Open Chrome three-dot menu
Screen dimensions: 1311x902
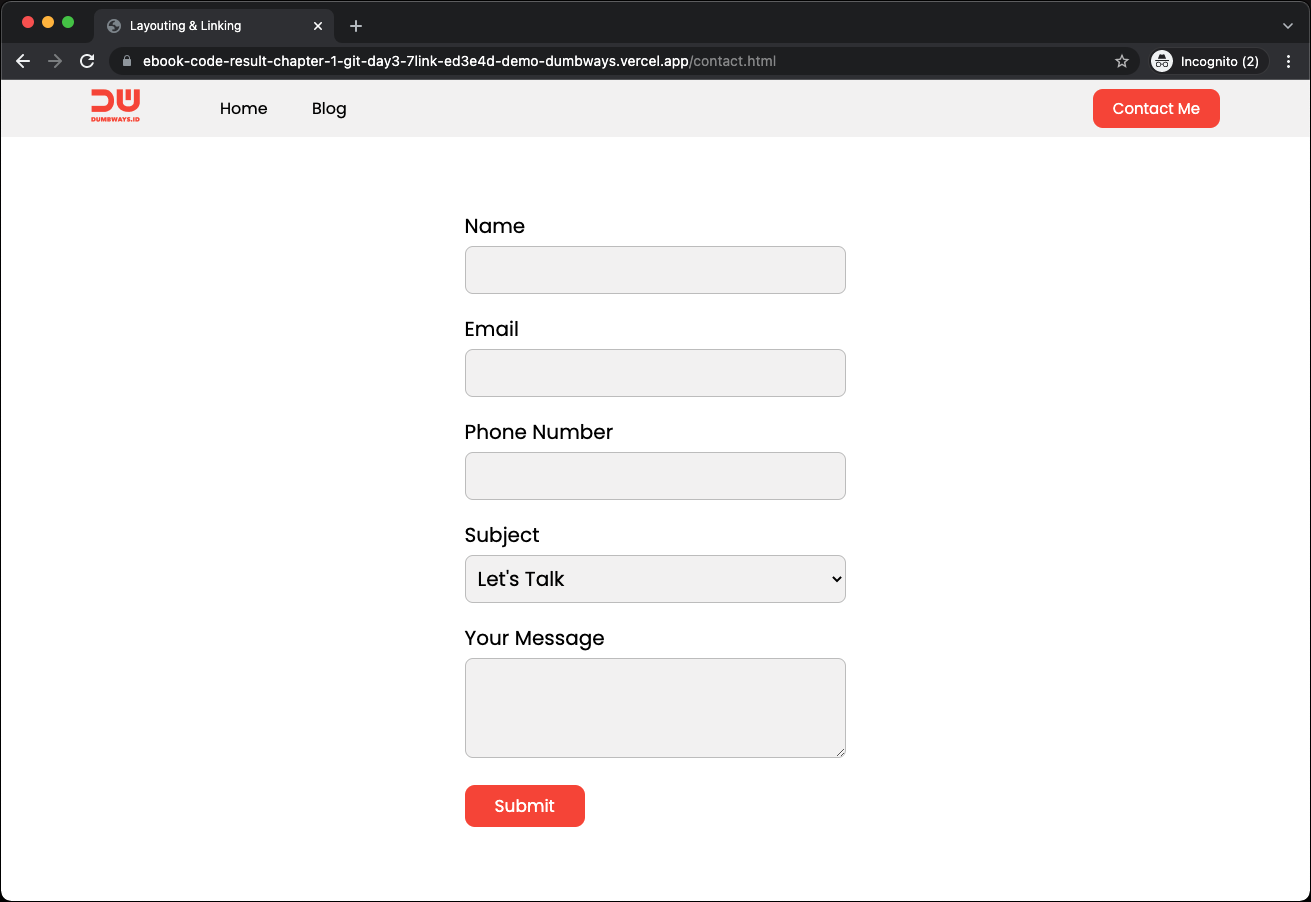tap(1288, 61)
